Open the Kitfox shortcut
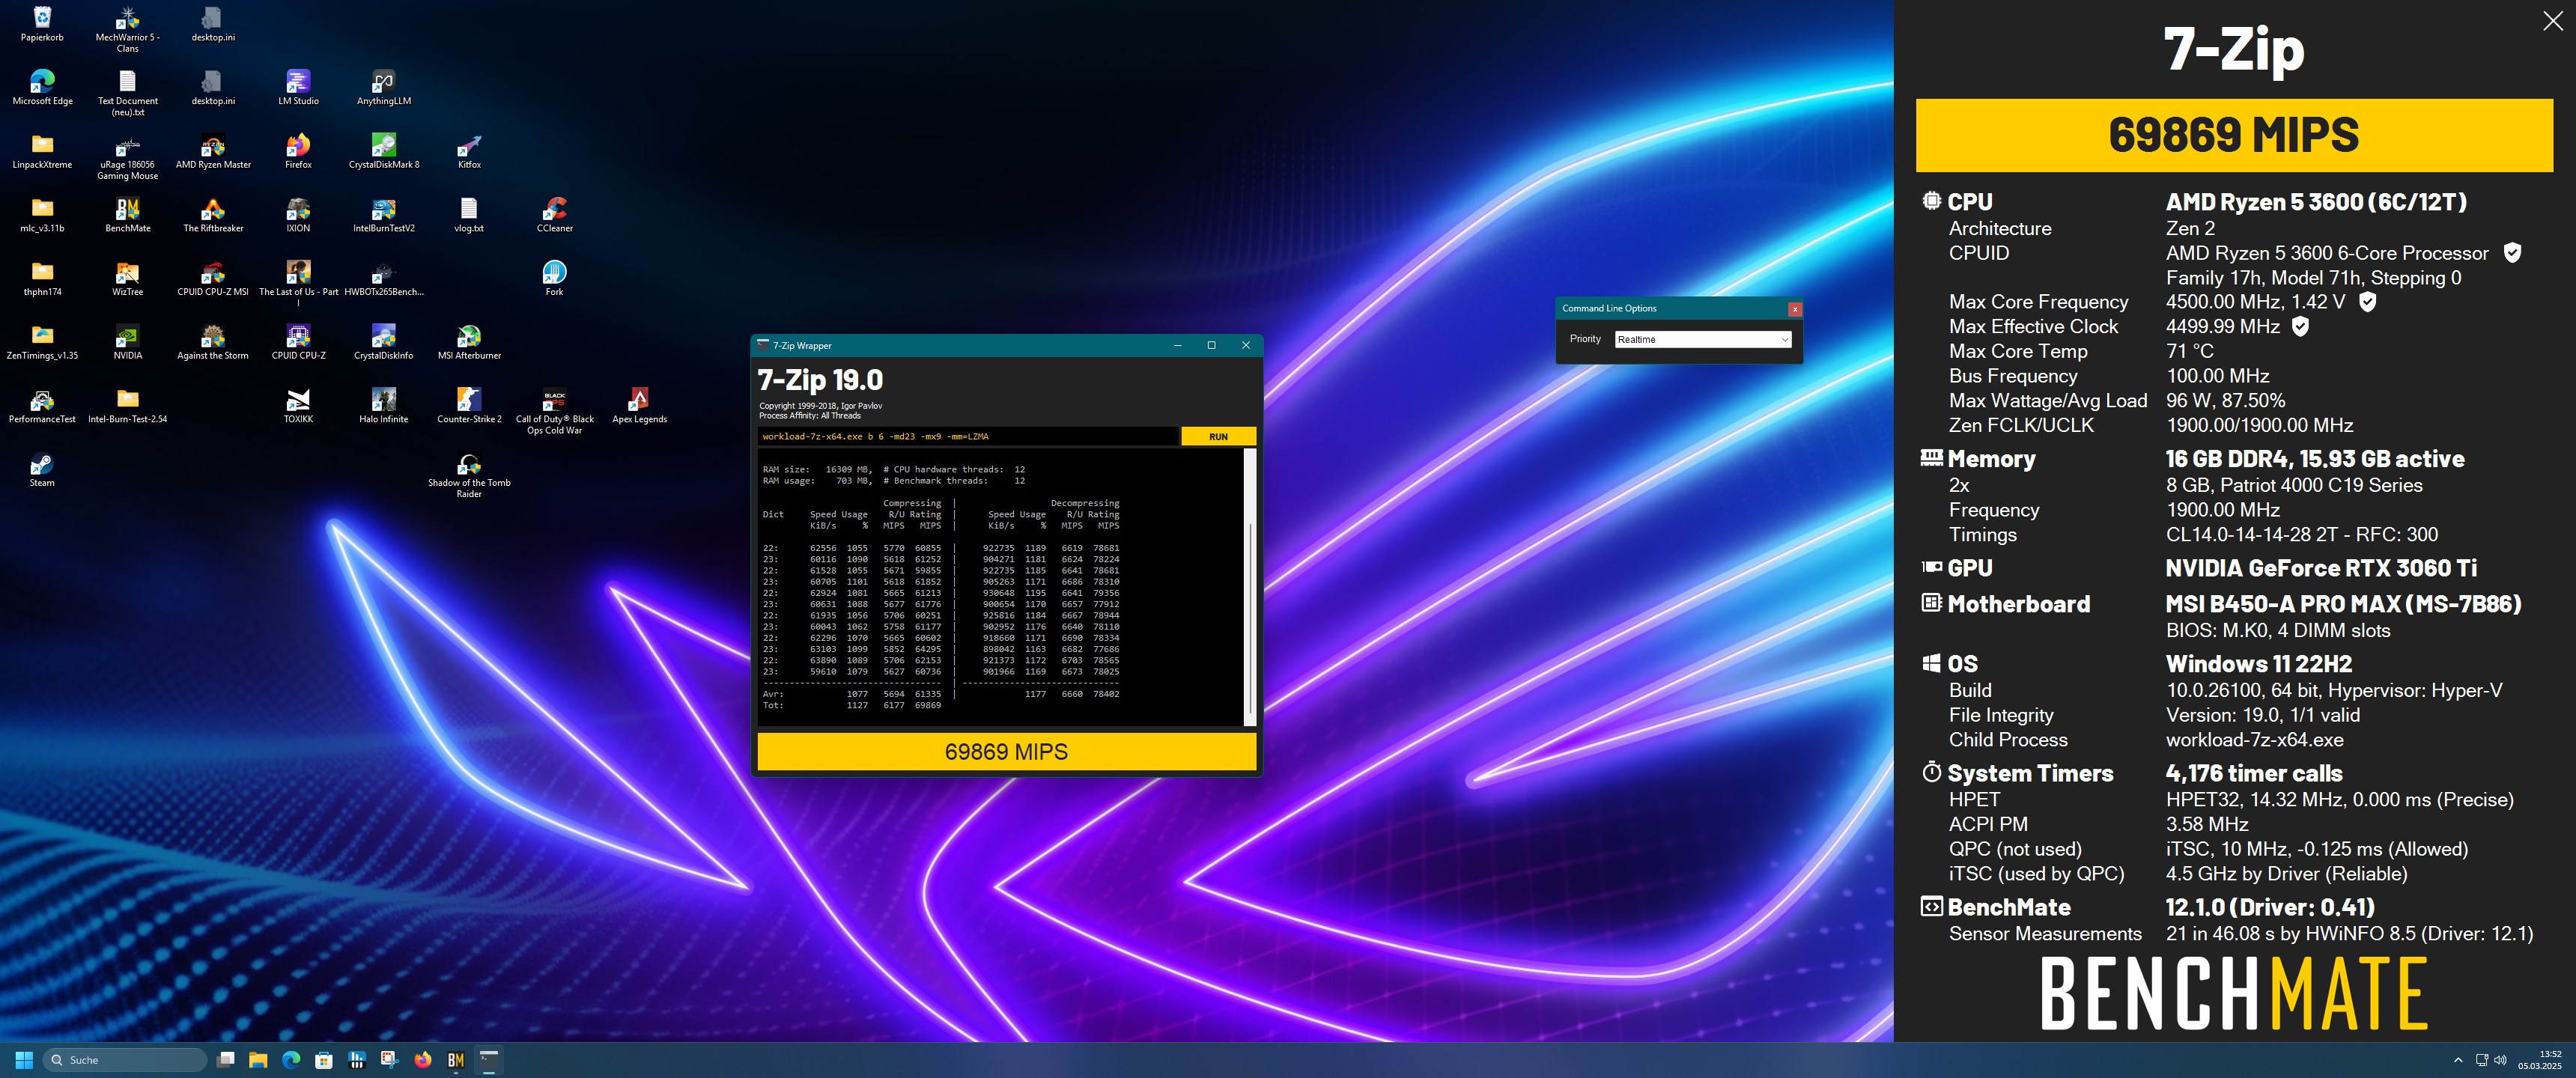The height and width of the screenshot is (1078, 2576). pos(469,151)
